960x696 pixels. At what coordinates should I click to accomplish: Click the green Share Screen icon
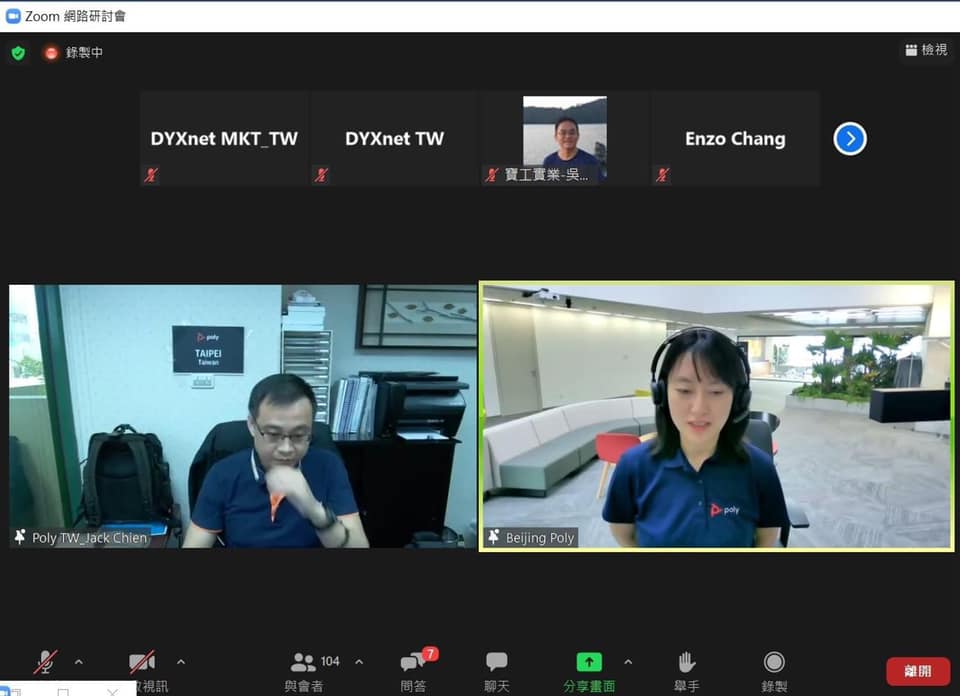tap(589, 662)
